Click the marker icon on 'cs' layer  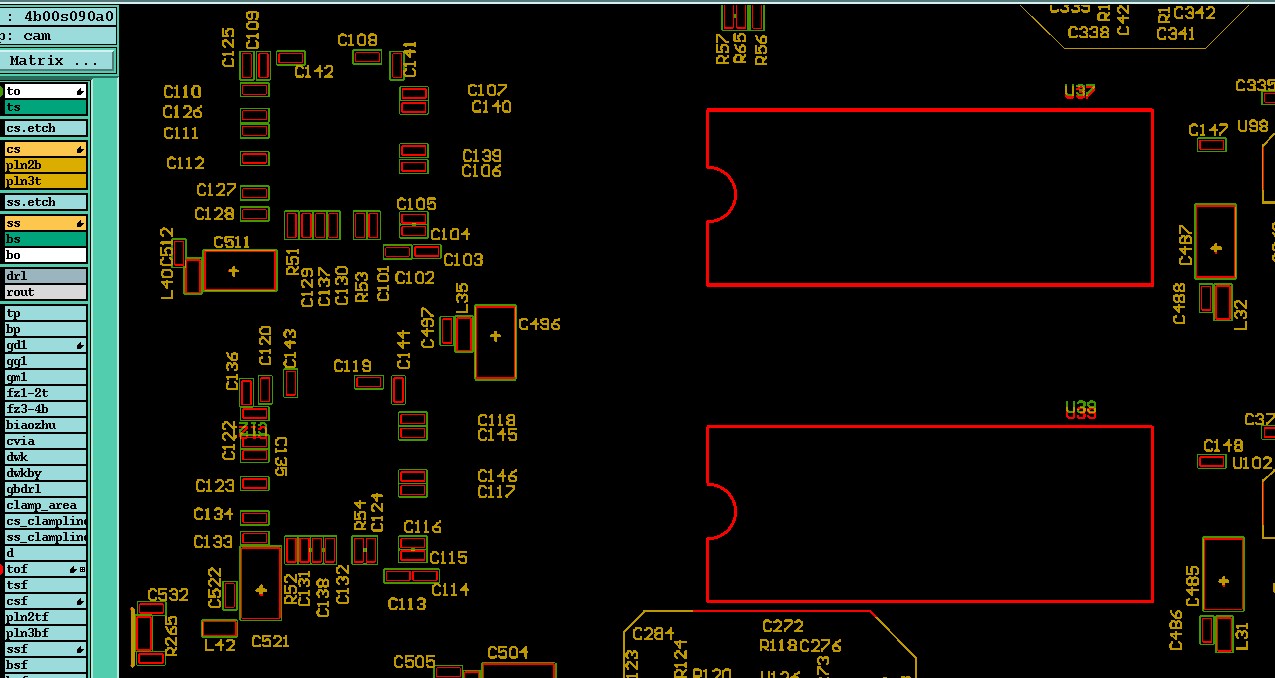click(80, 149)
